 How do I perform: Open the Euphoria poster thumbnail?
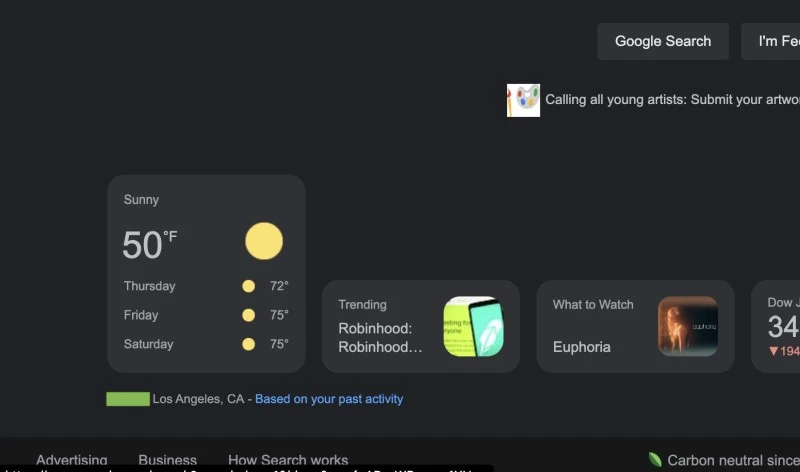[688, 326]
